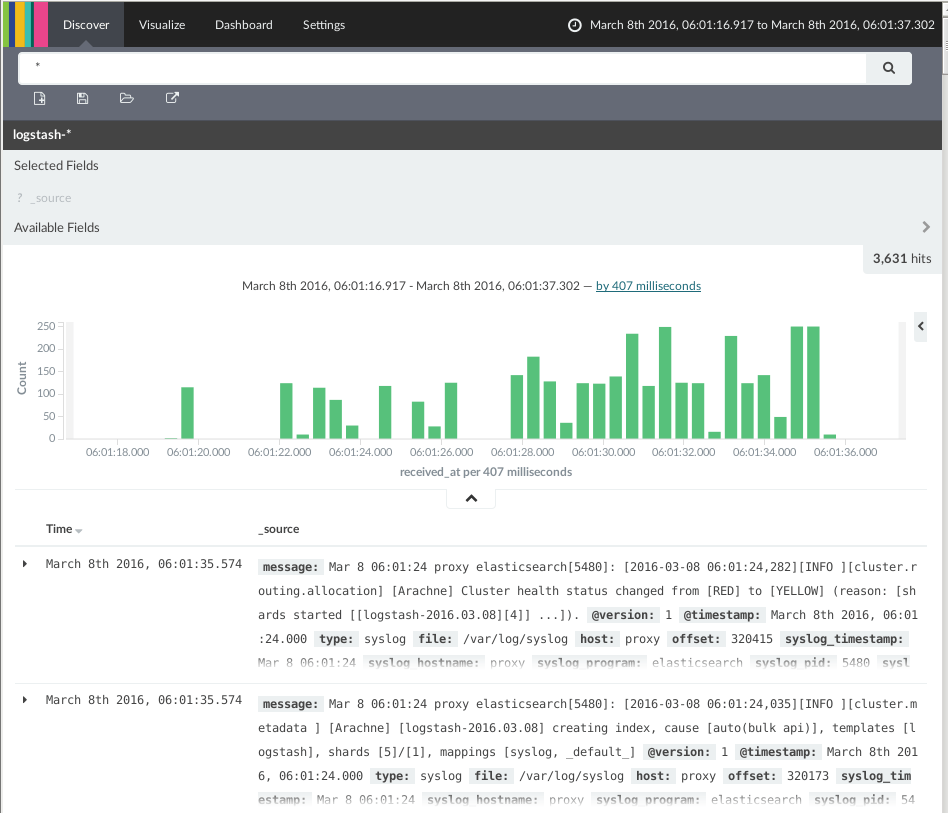
Task: Click the search magnifier button
Action: tap(888, 68)
